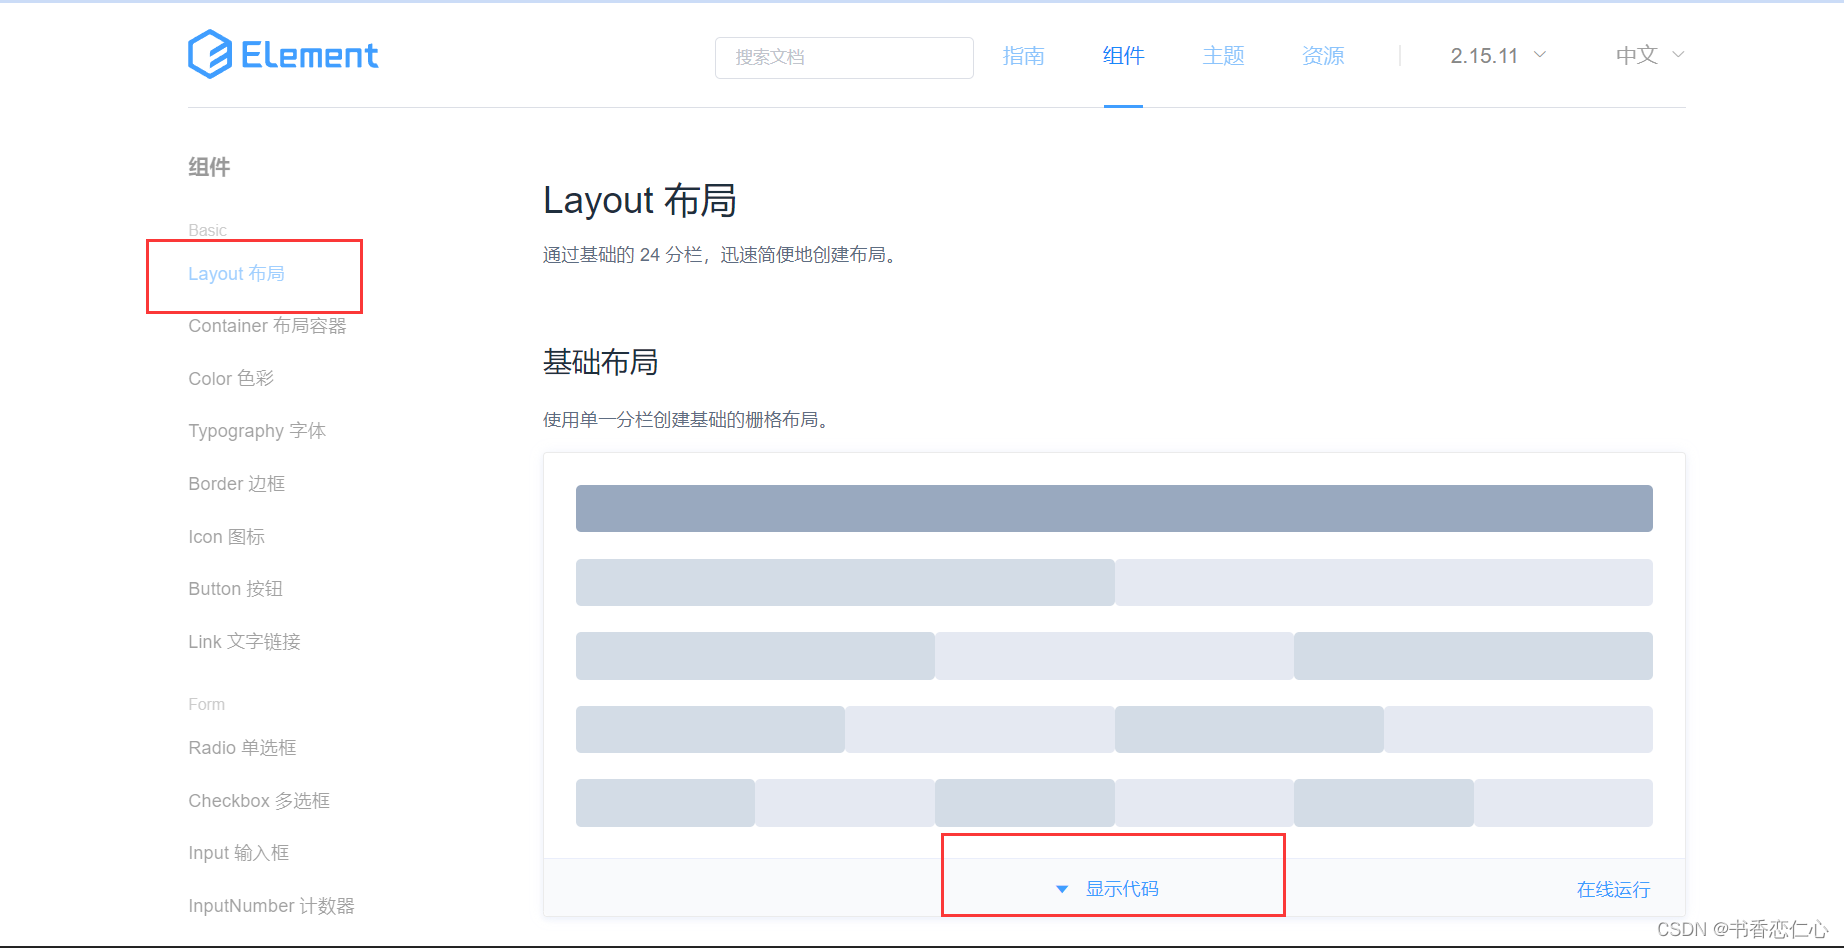Viewport: 1844px width, 948px height.
Task: Open Input 输入框 page
Action: pyautogui.click(x=239, y=853)
